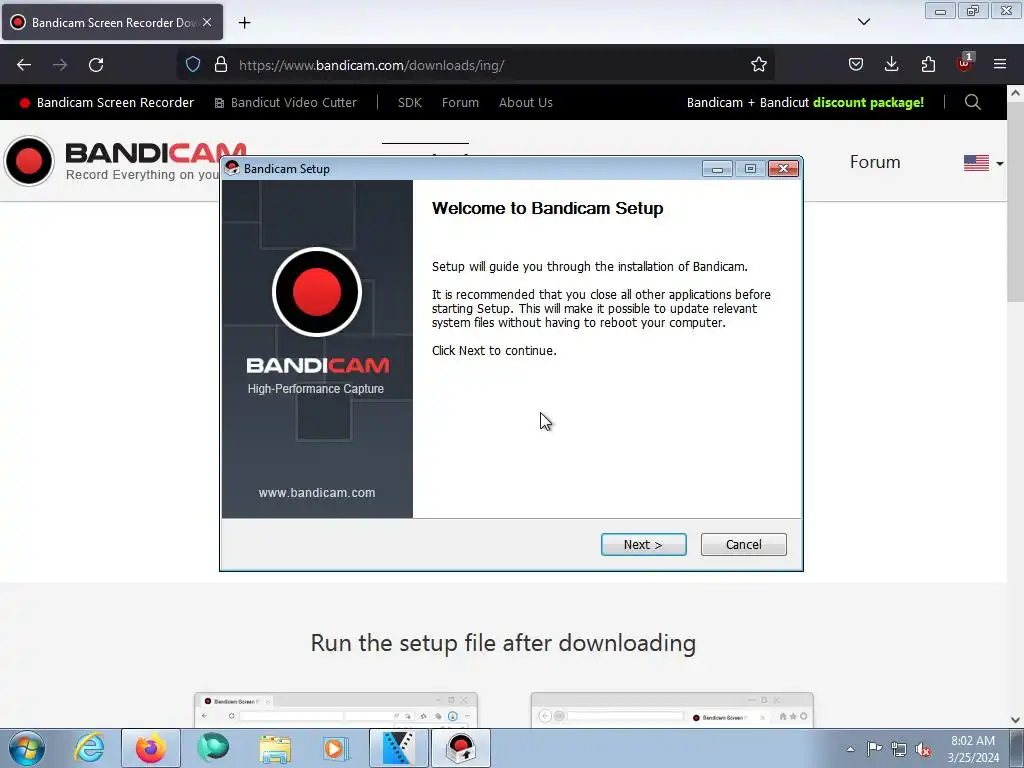Open the clapperboard video app in taskbar
This screenshot has width=1024, height=768.
398,748
